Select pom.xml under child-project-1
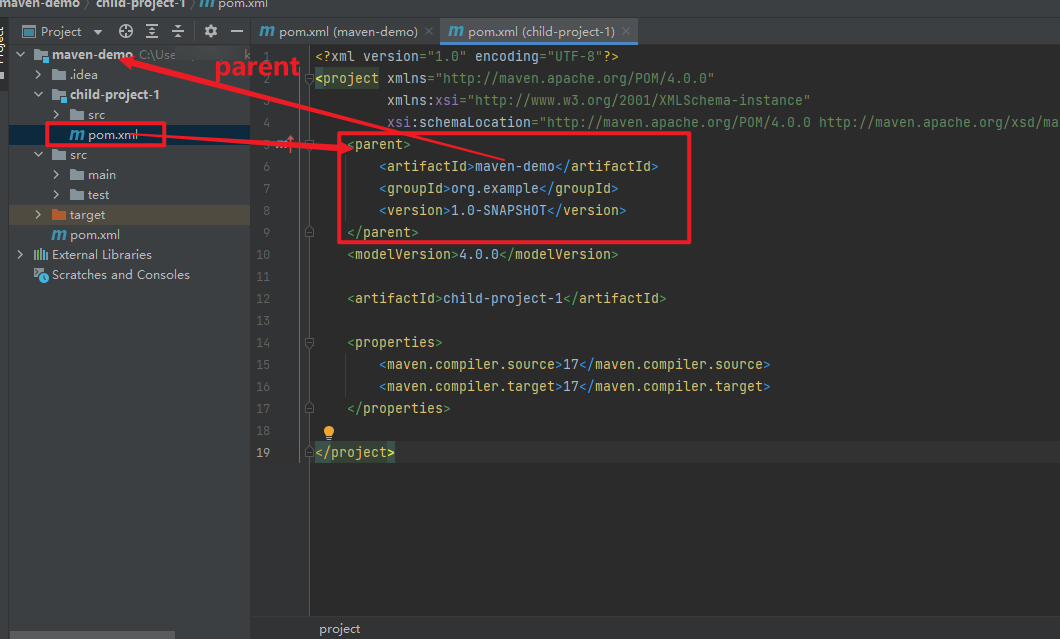This screenshot has height=639, width=1060. [x=112, y=135]
